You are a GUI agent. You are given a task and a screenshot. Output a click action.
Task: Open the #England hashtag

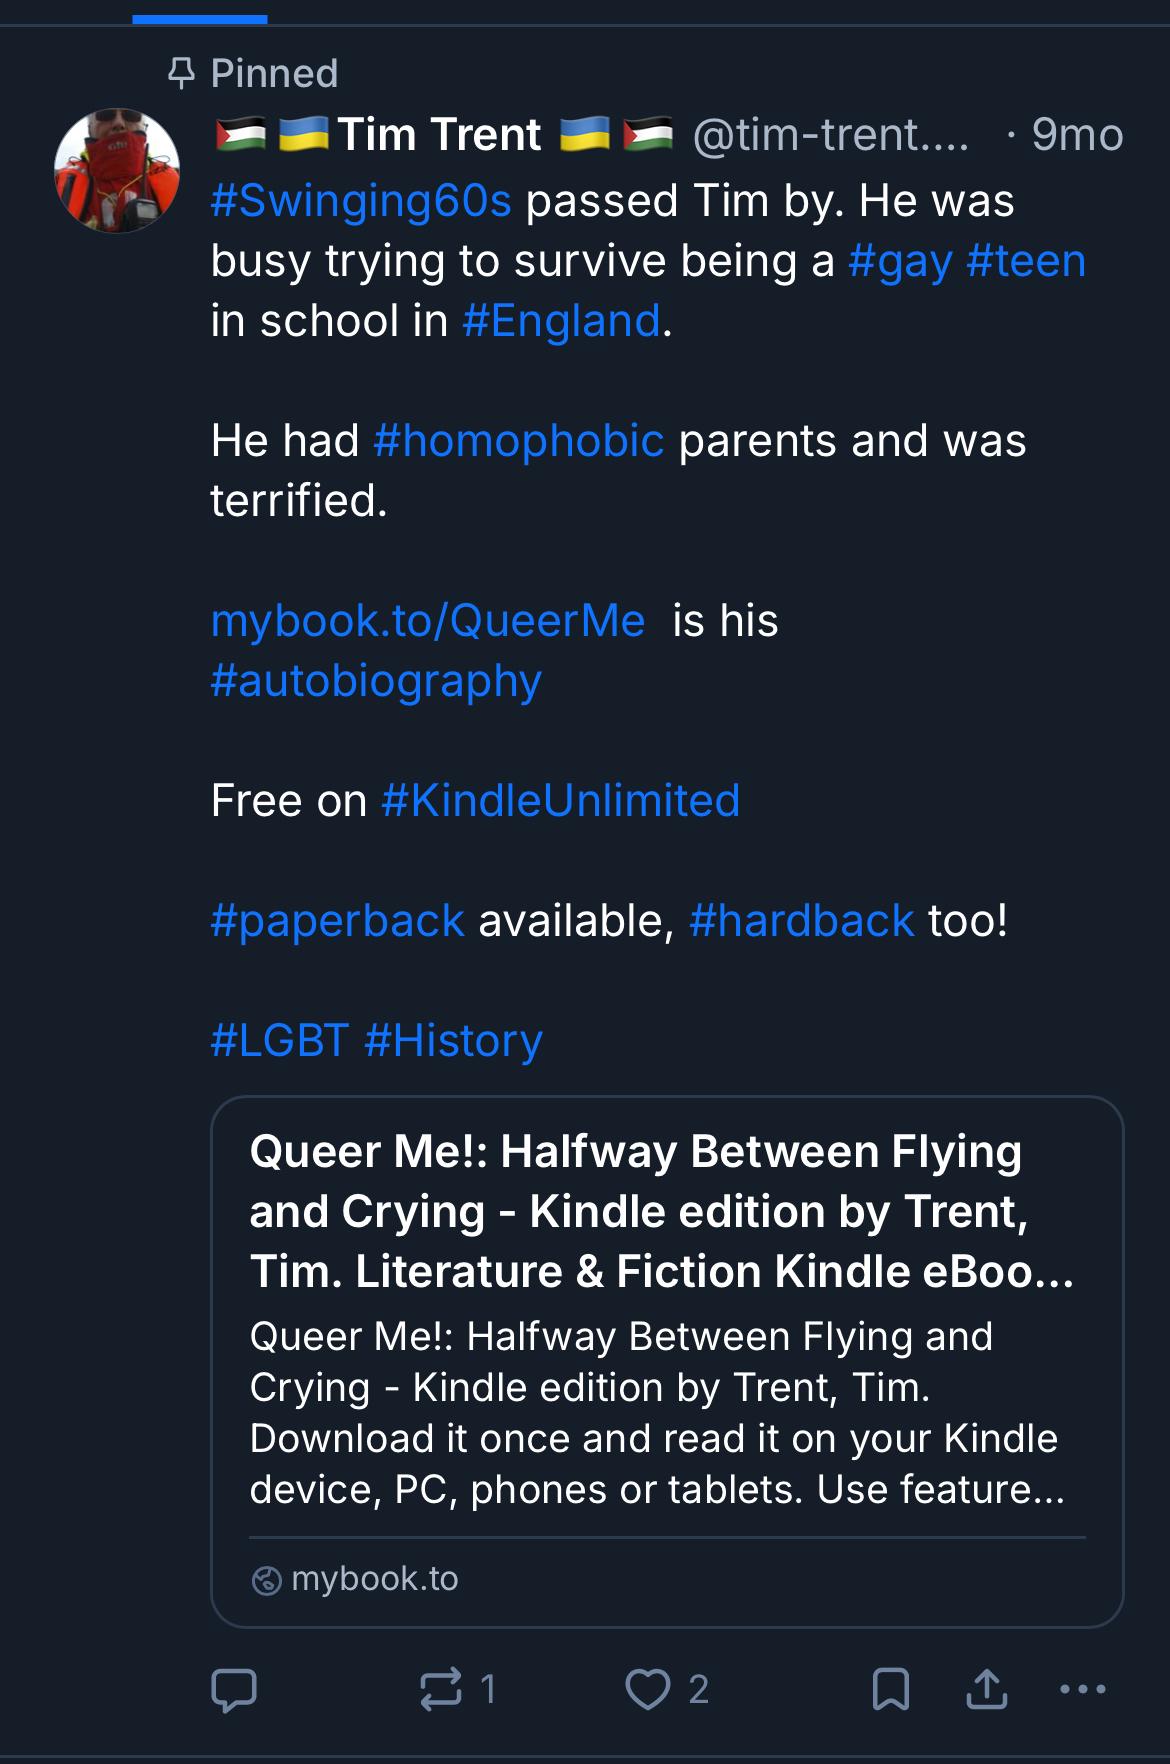[x=561, y=321]
